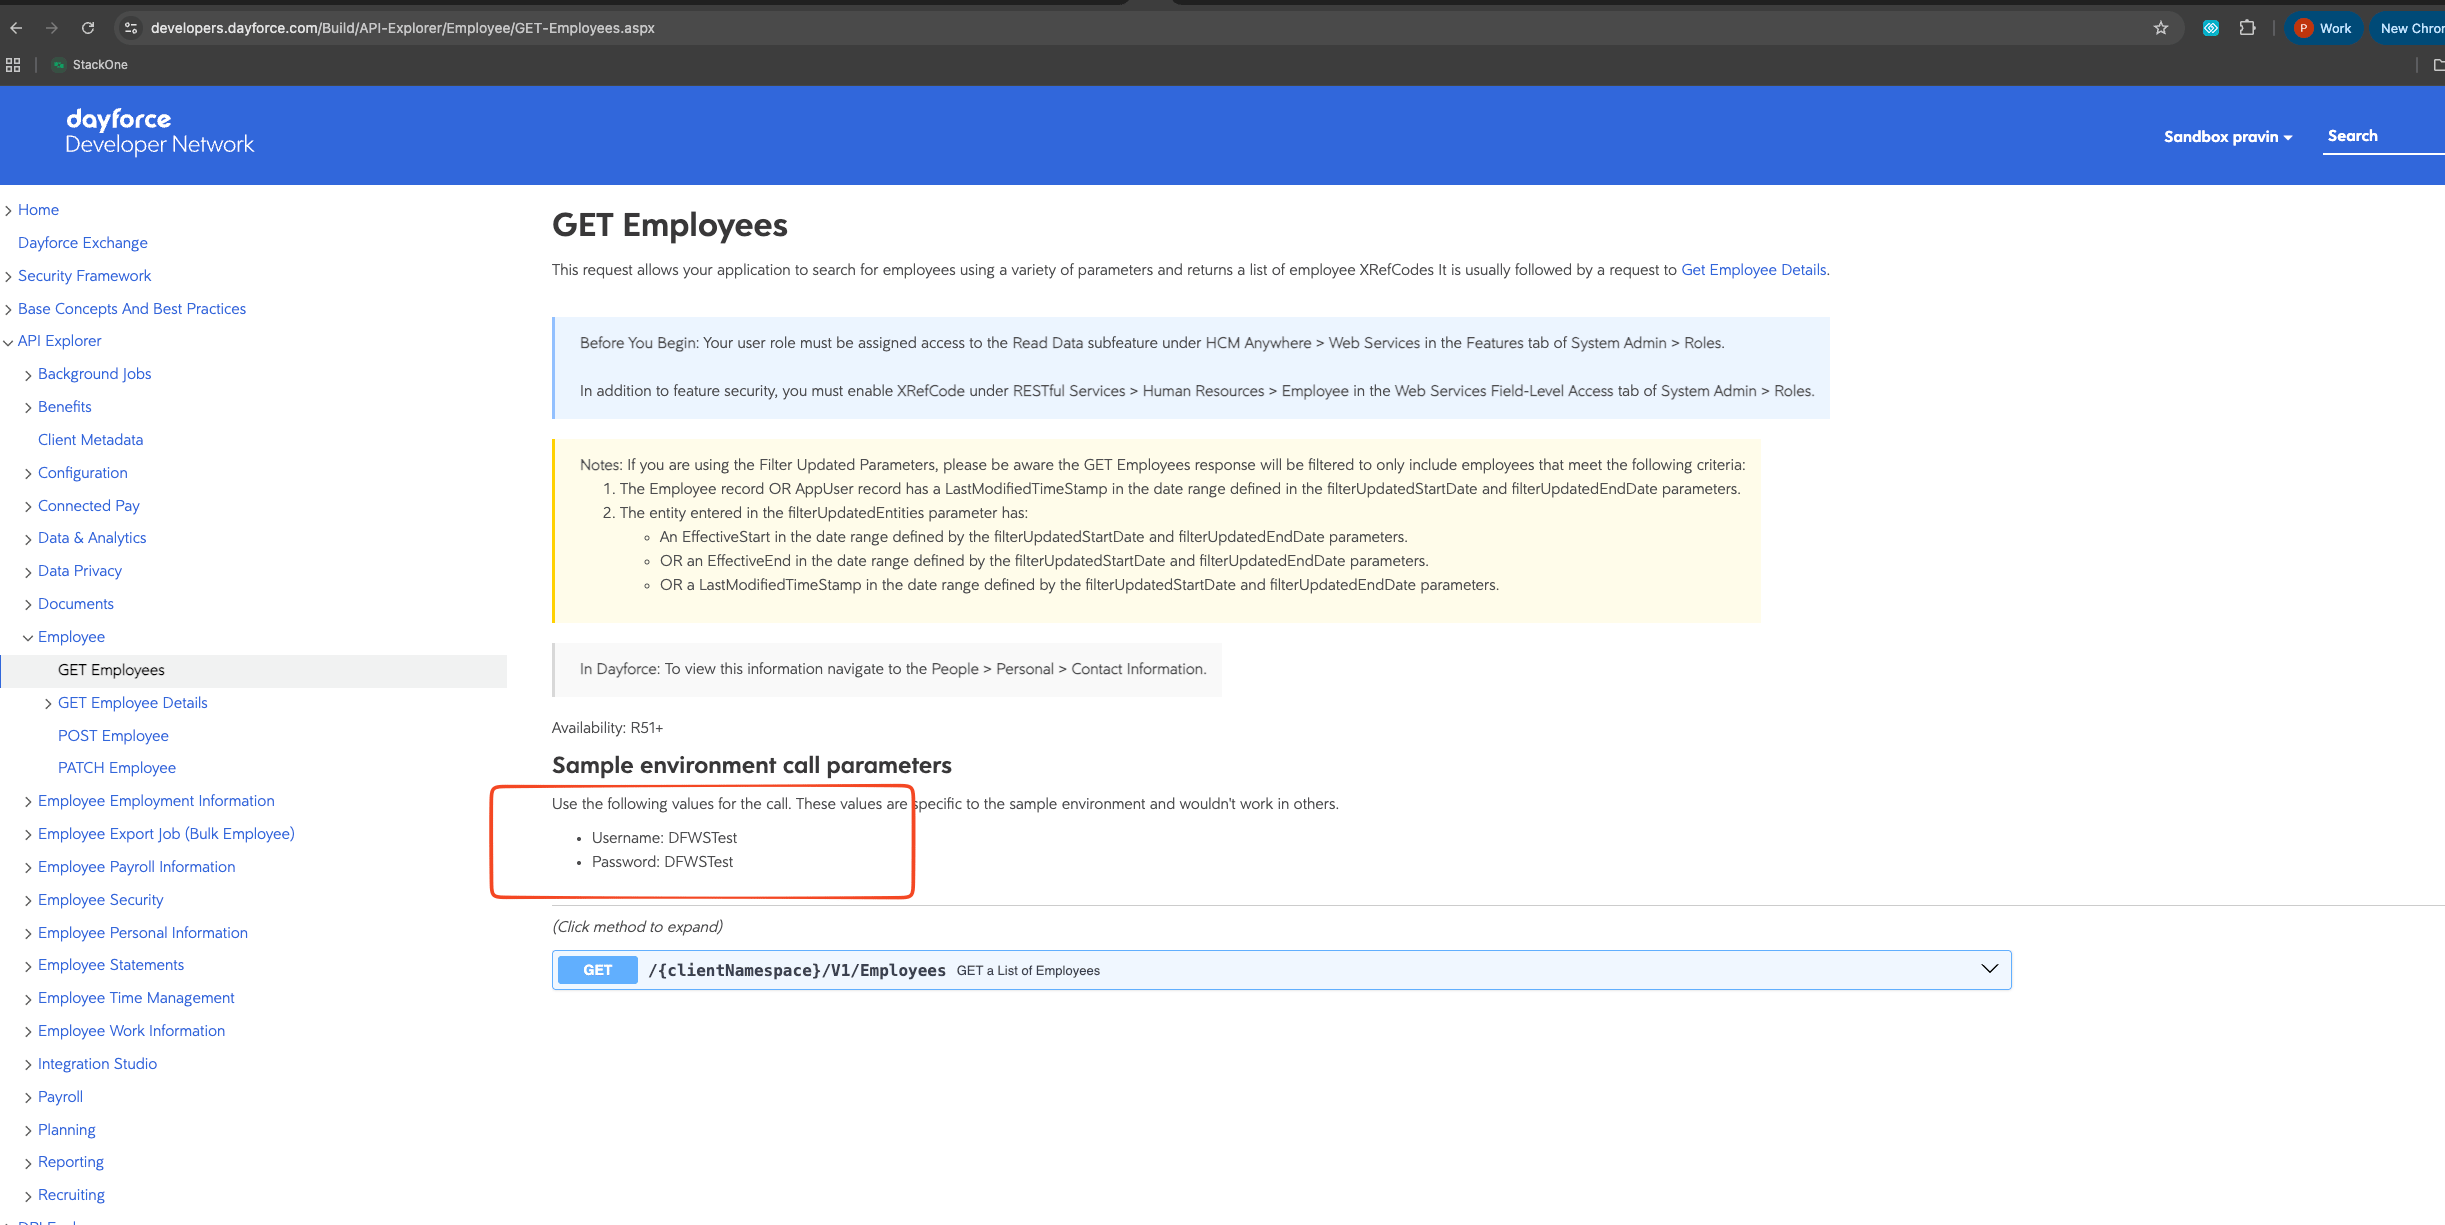
Task: Open site information icon in address bar
Action: click(130, 28)
